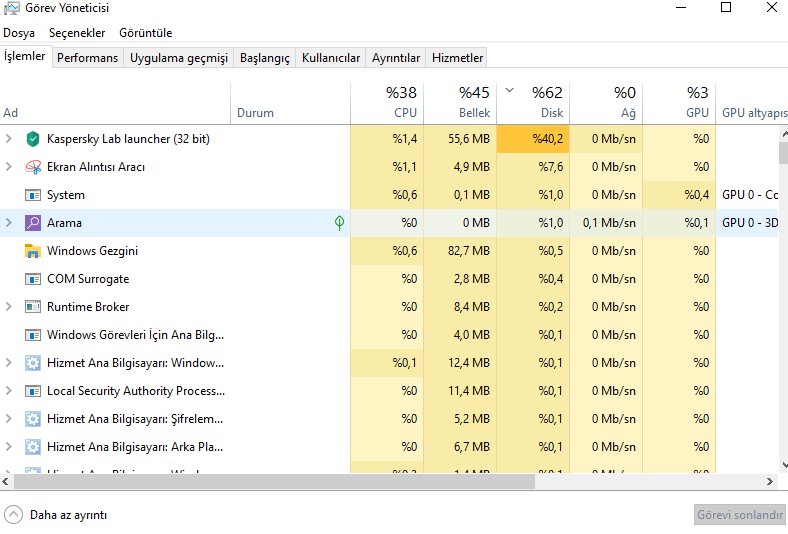The height and width of the screenshot is (534, 788).
Task: Switch to the Ayrıntılar tab
Action: [396, 58]
